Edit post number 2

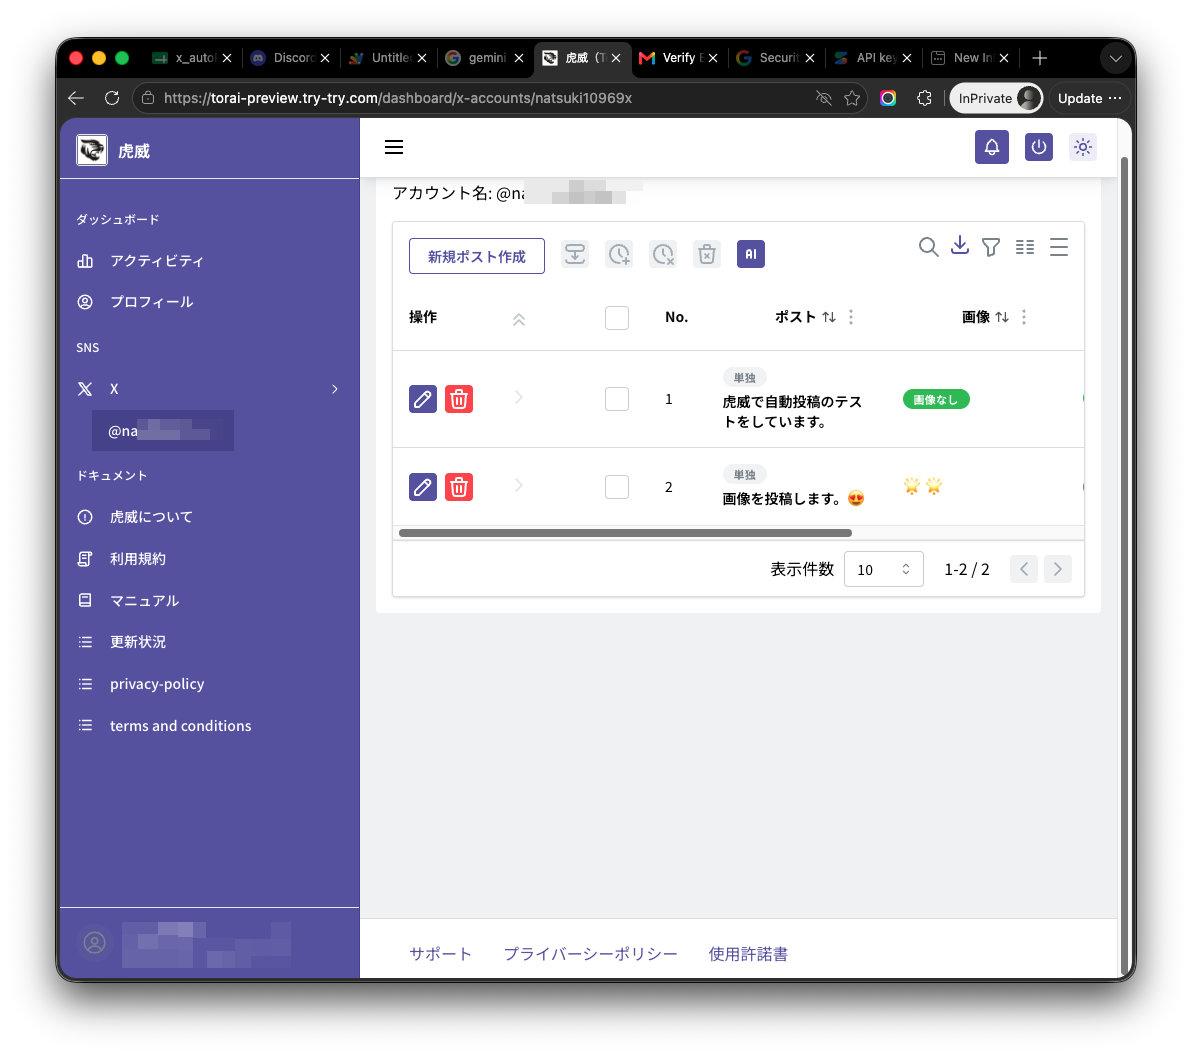[423, 487]
